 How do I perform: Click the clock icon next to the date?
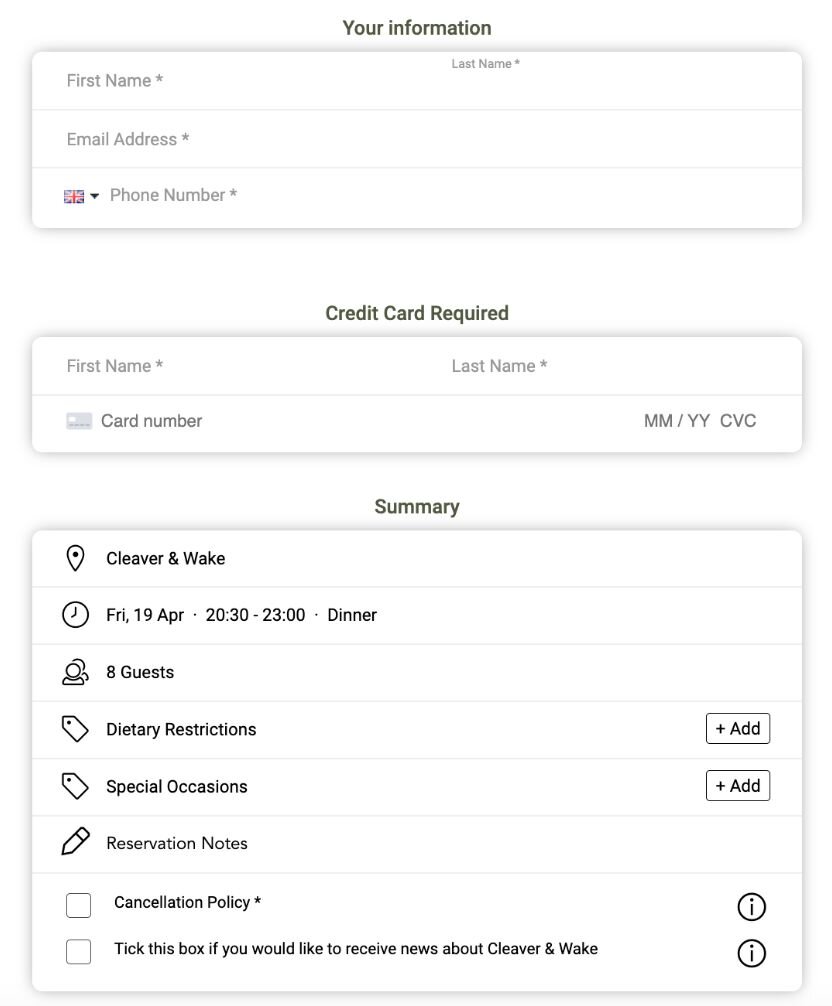[x=75, y=615]
